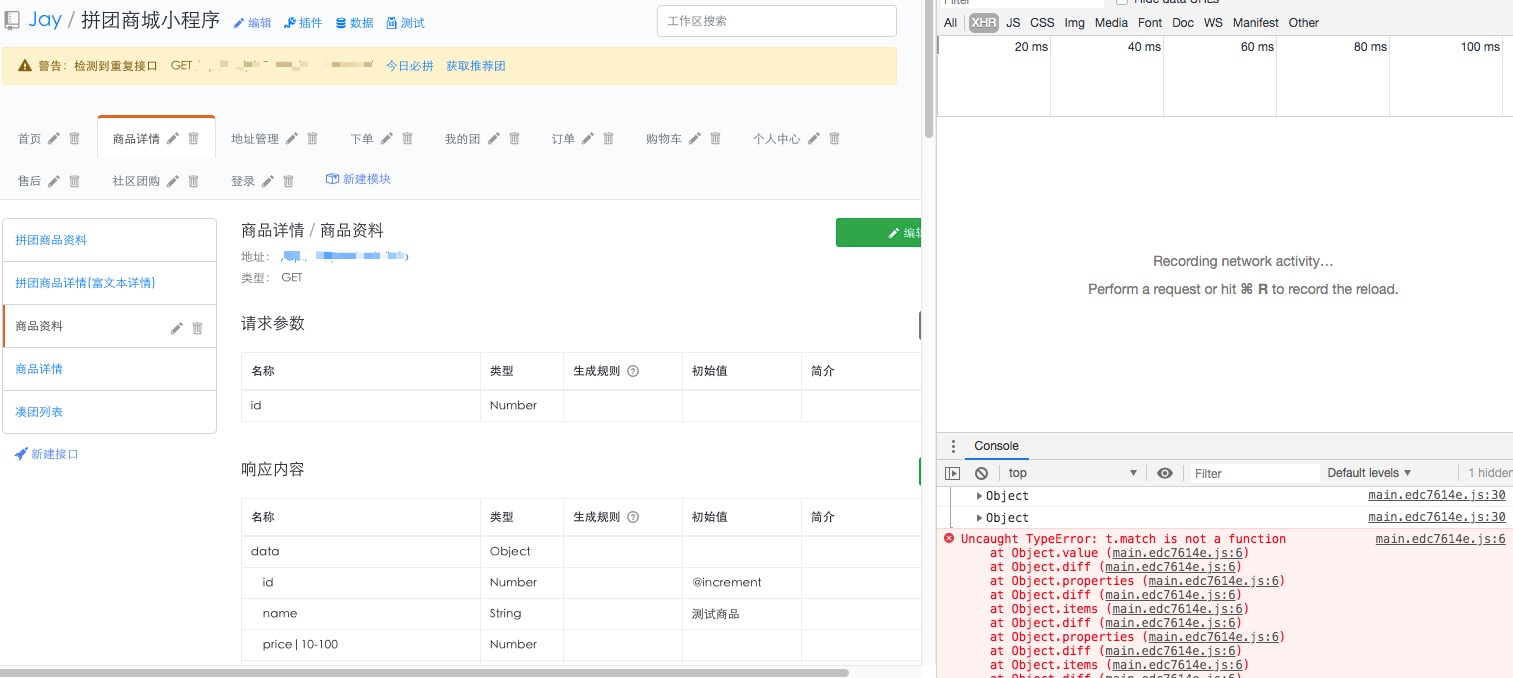Clear the console with the ban icon

pos(981,473)
